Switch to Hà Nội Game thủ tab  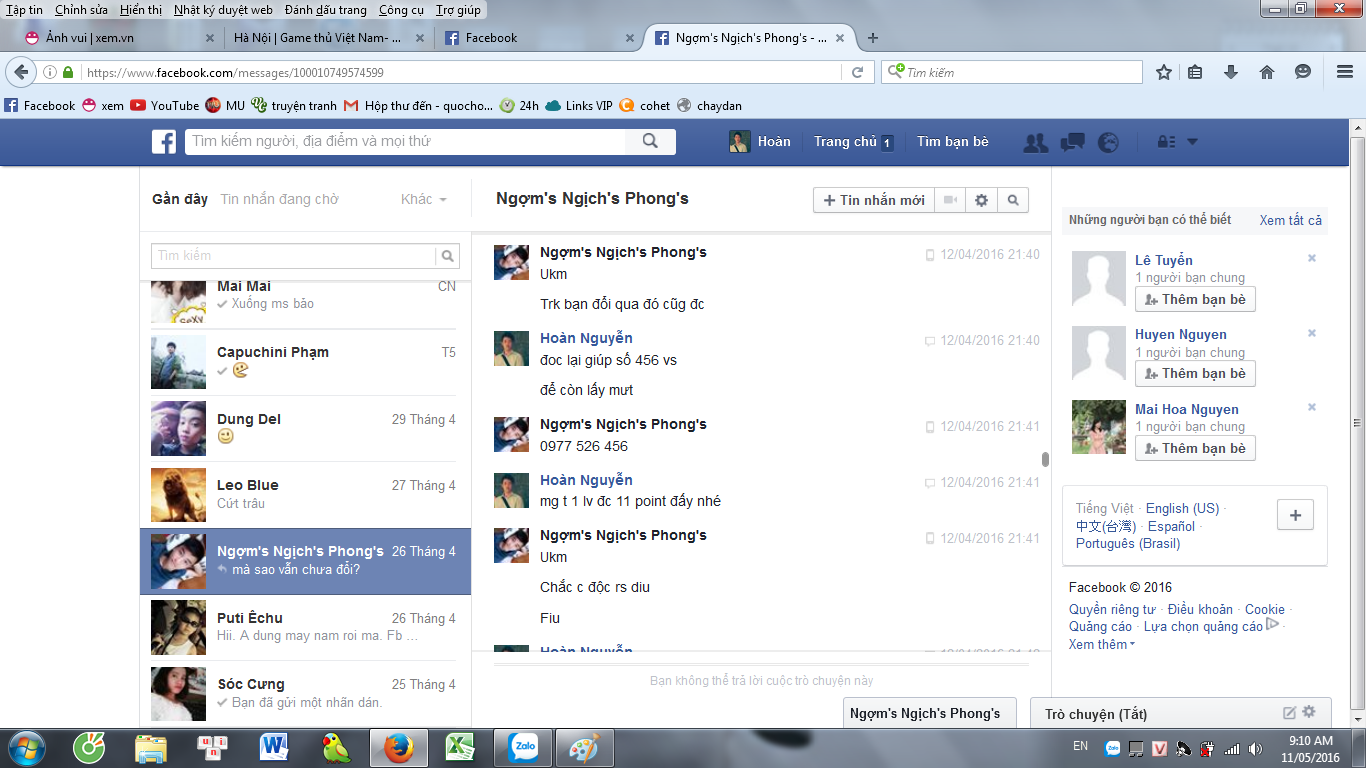pyautogui.click(x=326, y=38)
